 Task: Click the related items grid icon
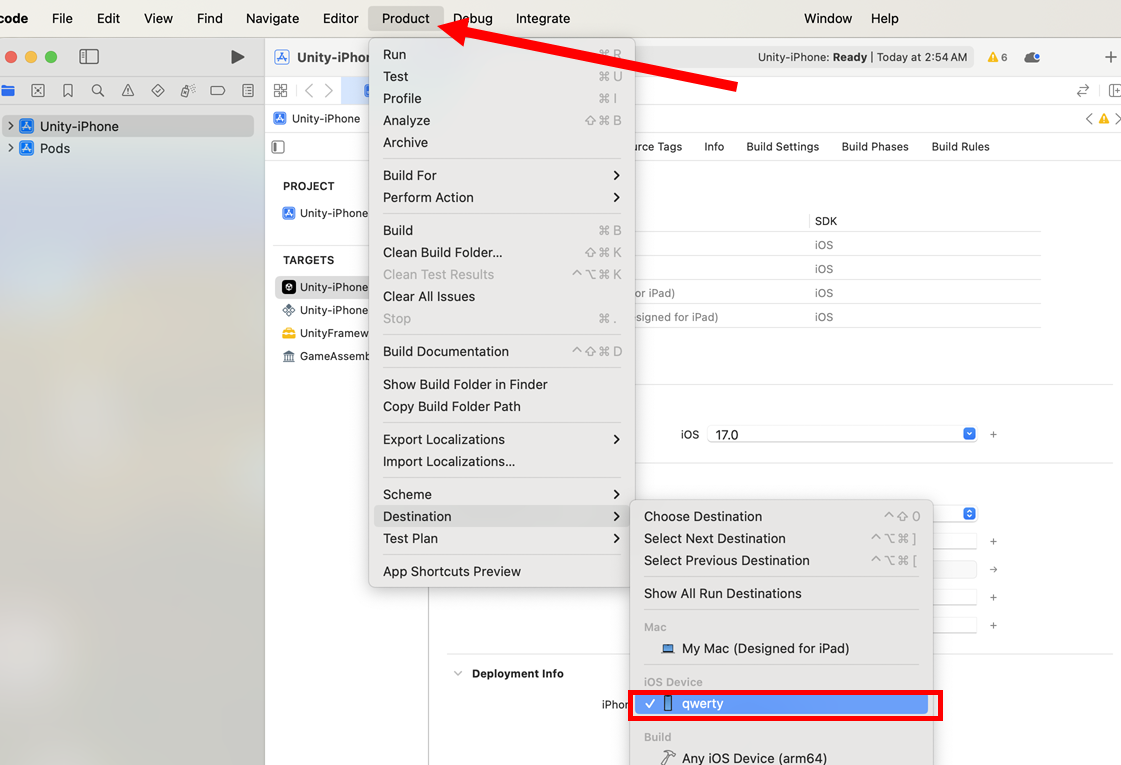[x=280, y=91]
